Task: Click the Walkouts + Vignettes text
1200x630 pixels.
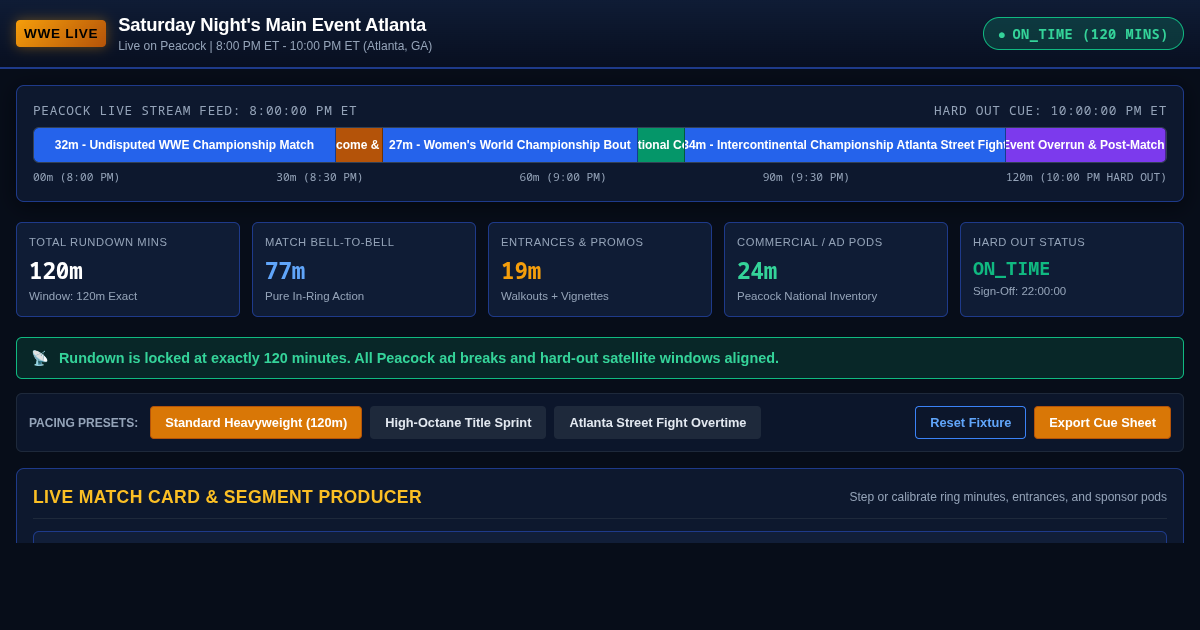Action: pos(555,296)
